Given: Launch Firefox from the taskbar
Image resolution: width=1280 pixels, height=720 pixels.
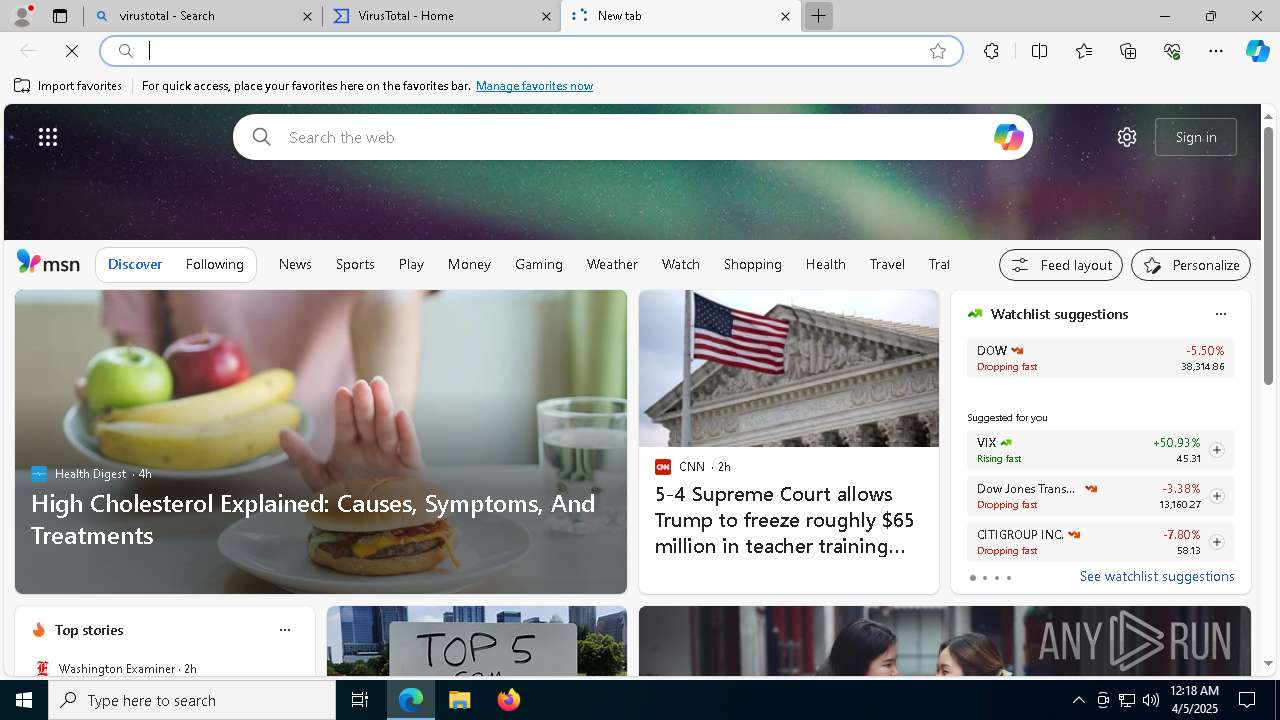Looking at the screenshot, I should (509, 700).
